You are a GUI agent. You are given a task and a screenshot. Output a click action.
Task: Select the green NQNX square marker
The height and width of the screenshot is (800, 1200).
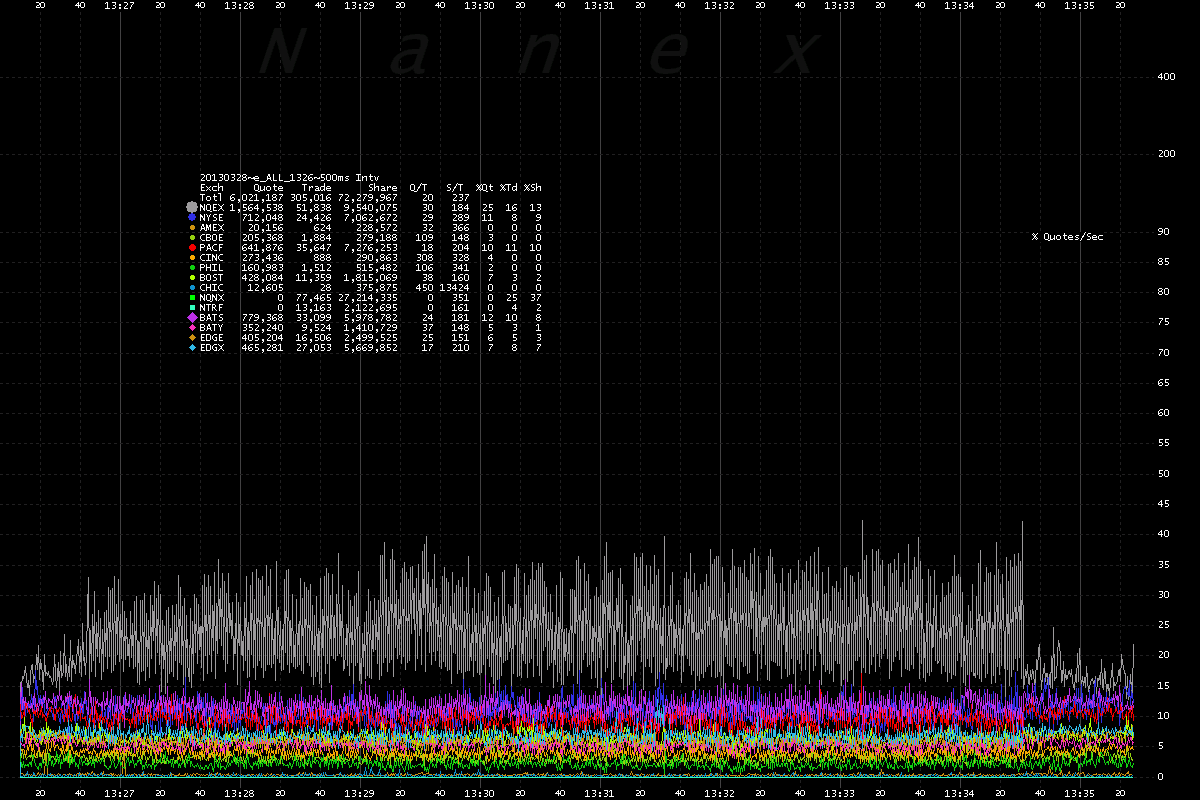pyautogui.click(x=191, y=297)
